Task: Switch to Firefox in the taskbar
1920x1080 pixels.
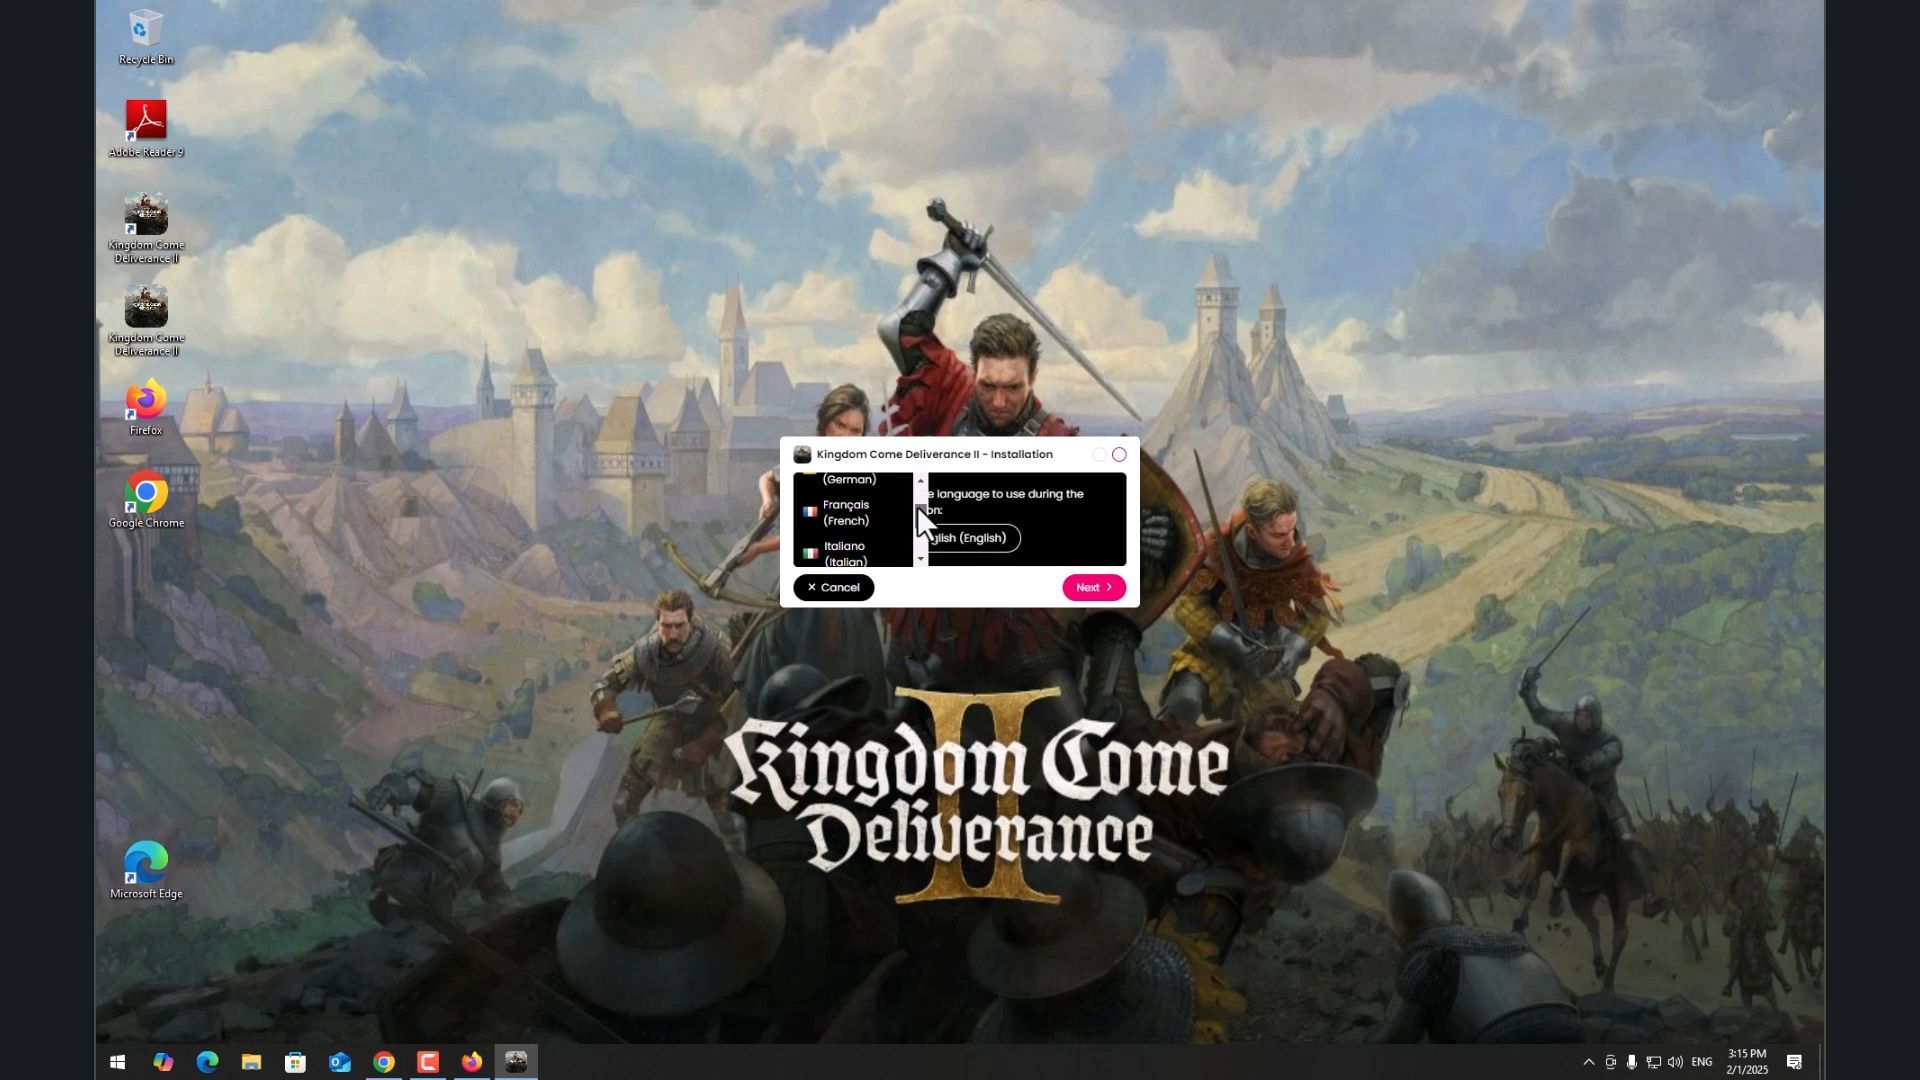Action: coord(472,1062)
